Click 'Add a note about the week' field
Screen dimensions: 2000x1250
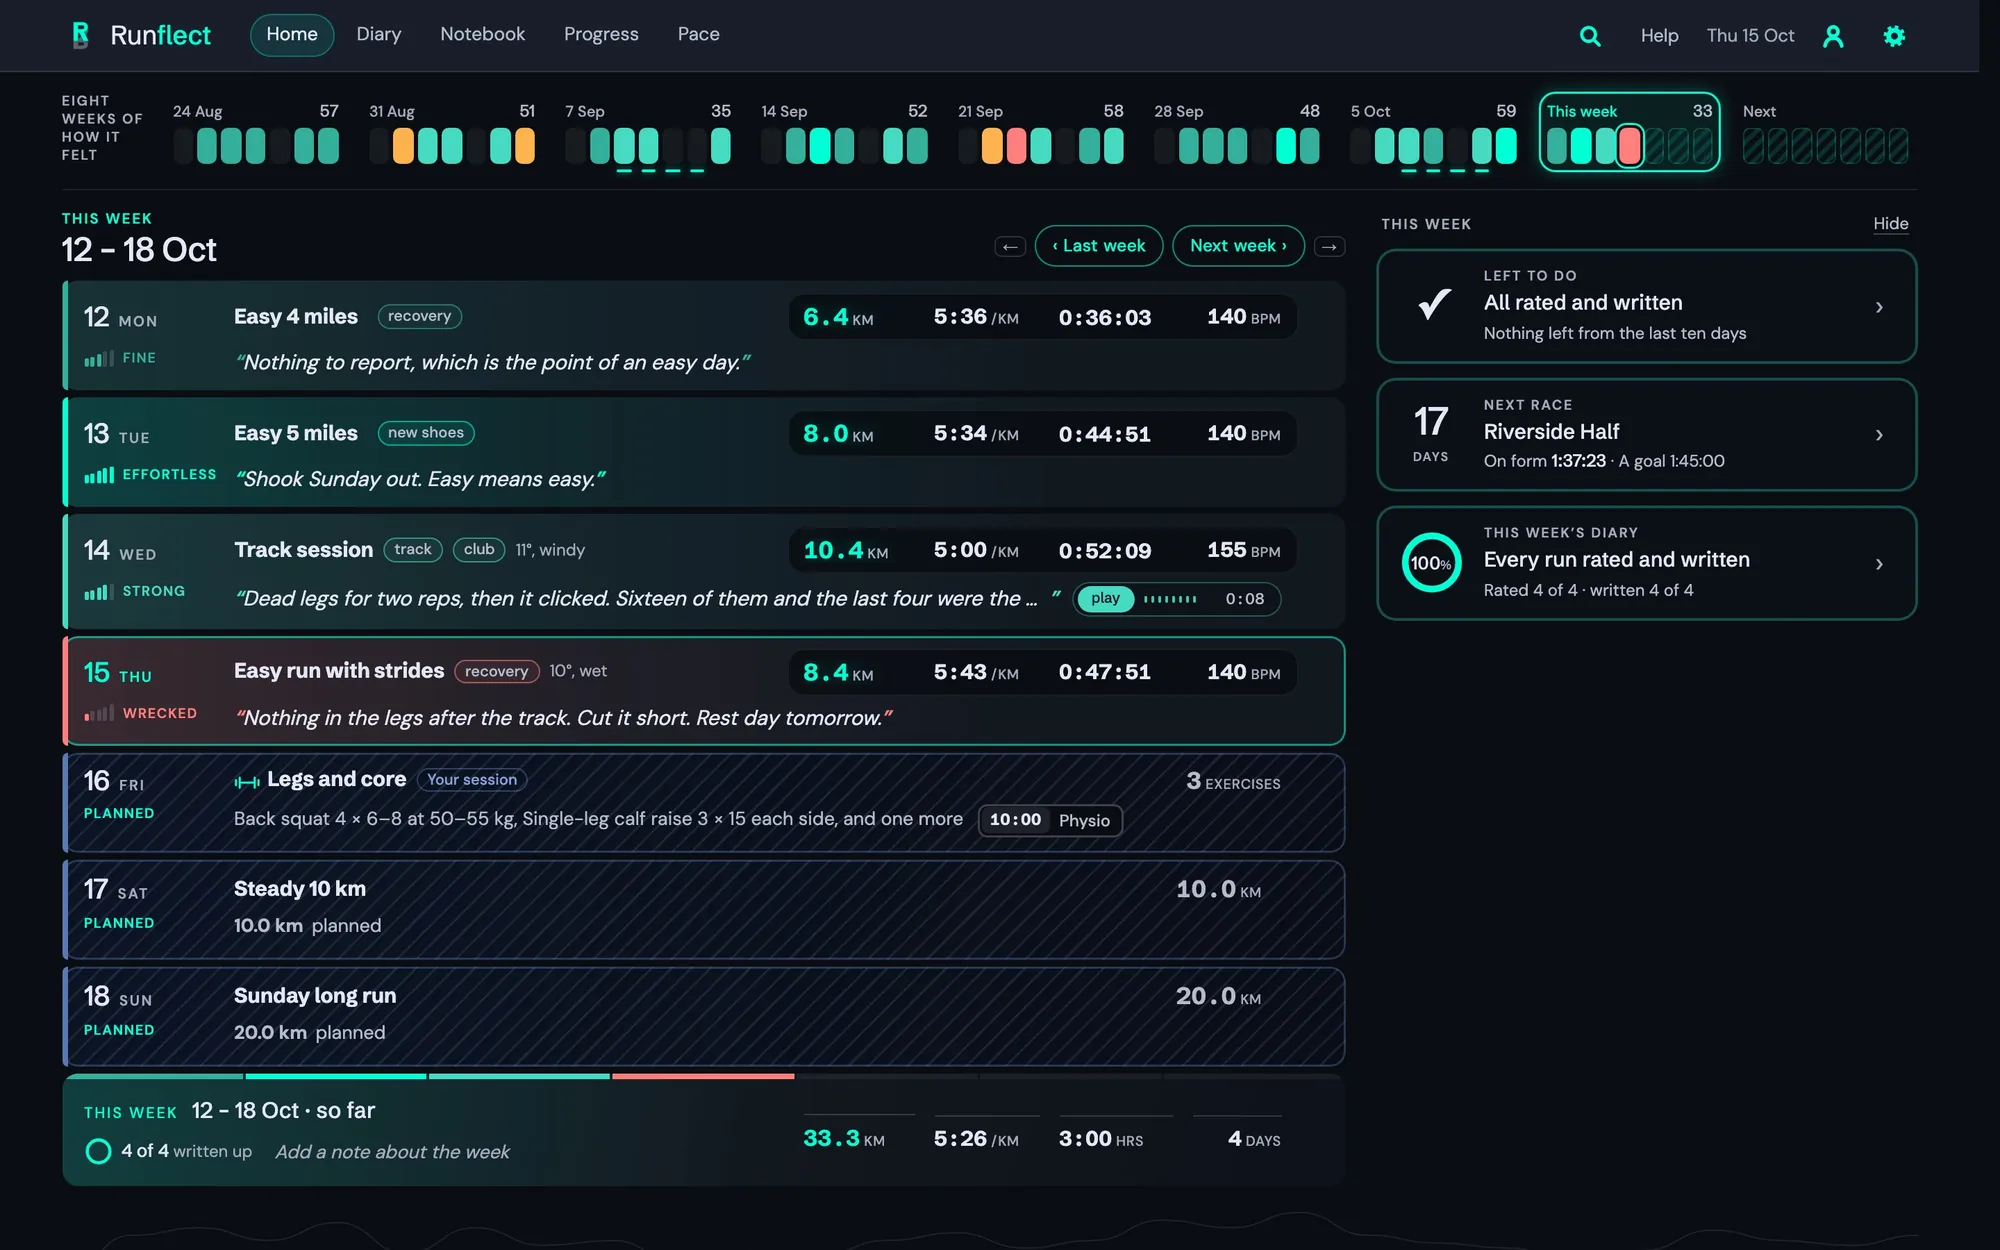(x=392, y=1152)
